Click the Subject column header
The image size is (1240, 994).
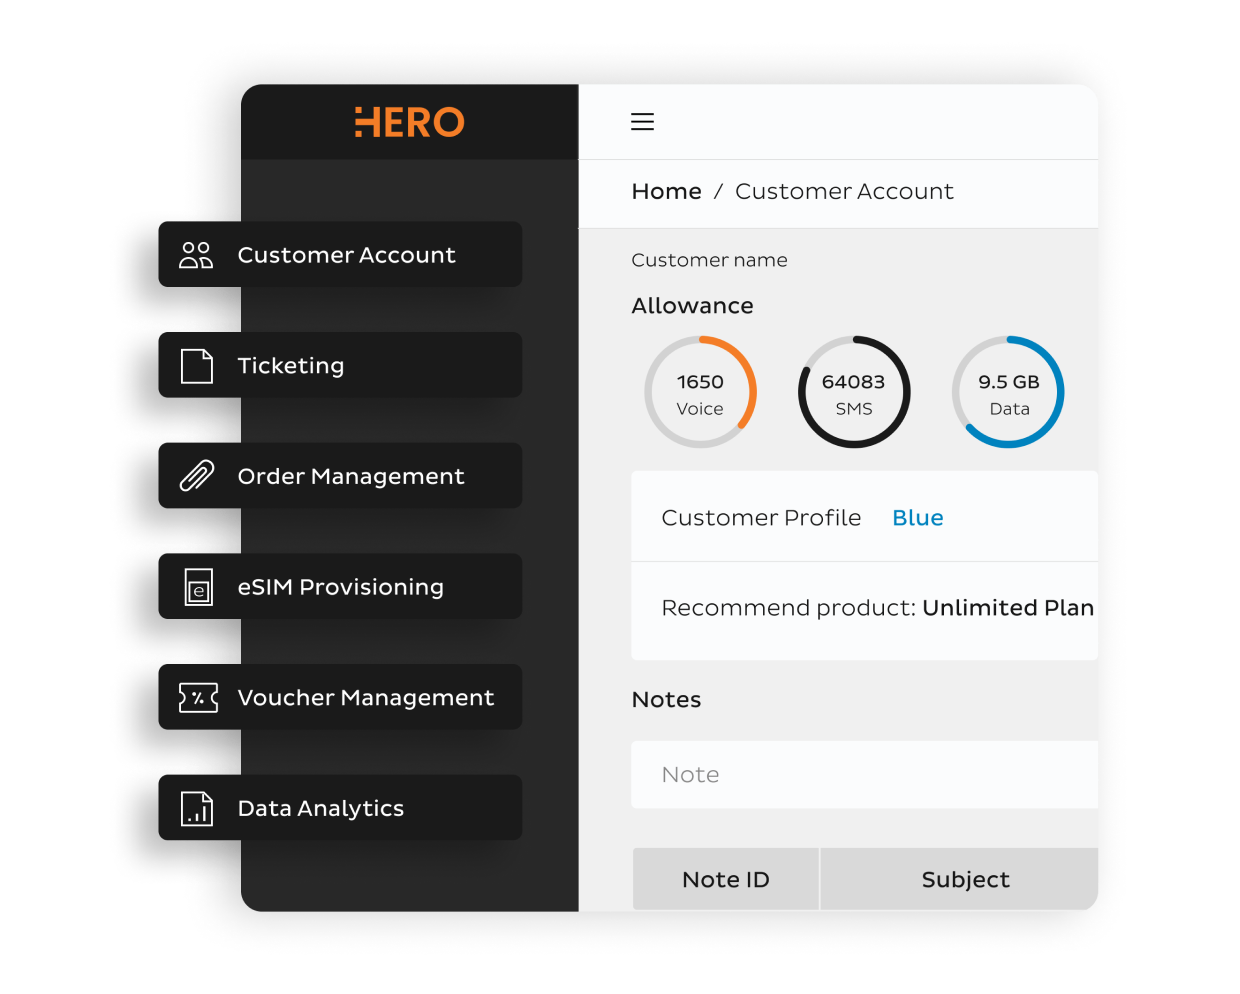coord(960,879)
